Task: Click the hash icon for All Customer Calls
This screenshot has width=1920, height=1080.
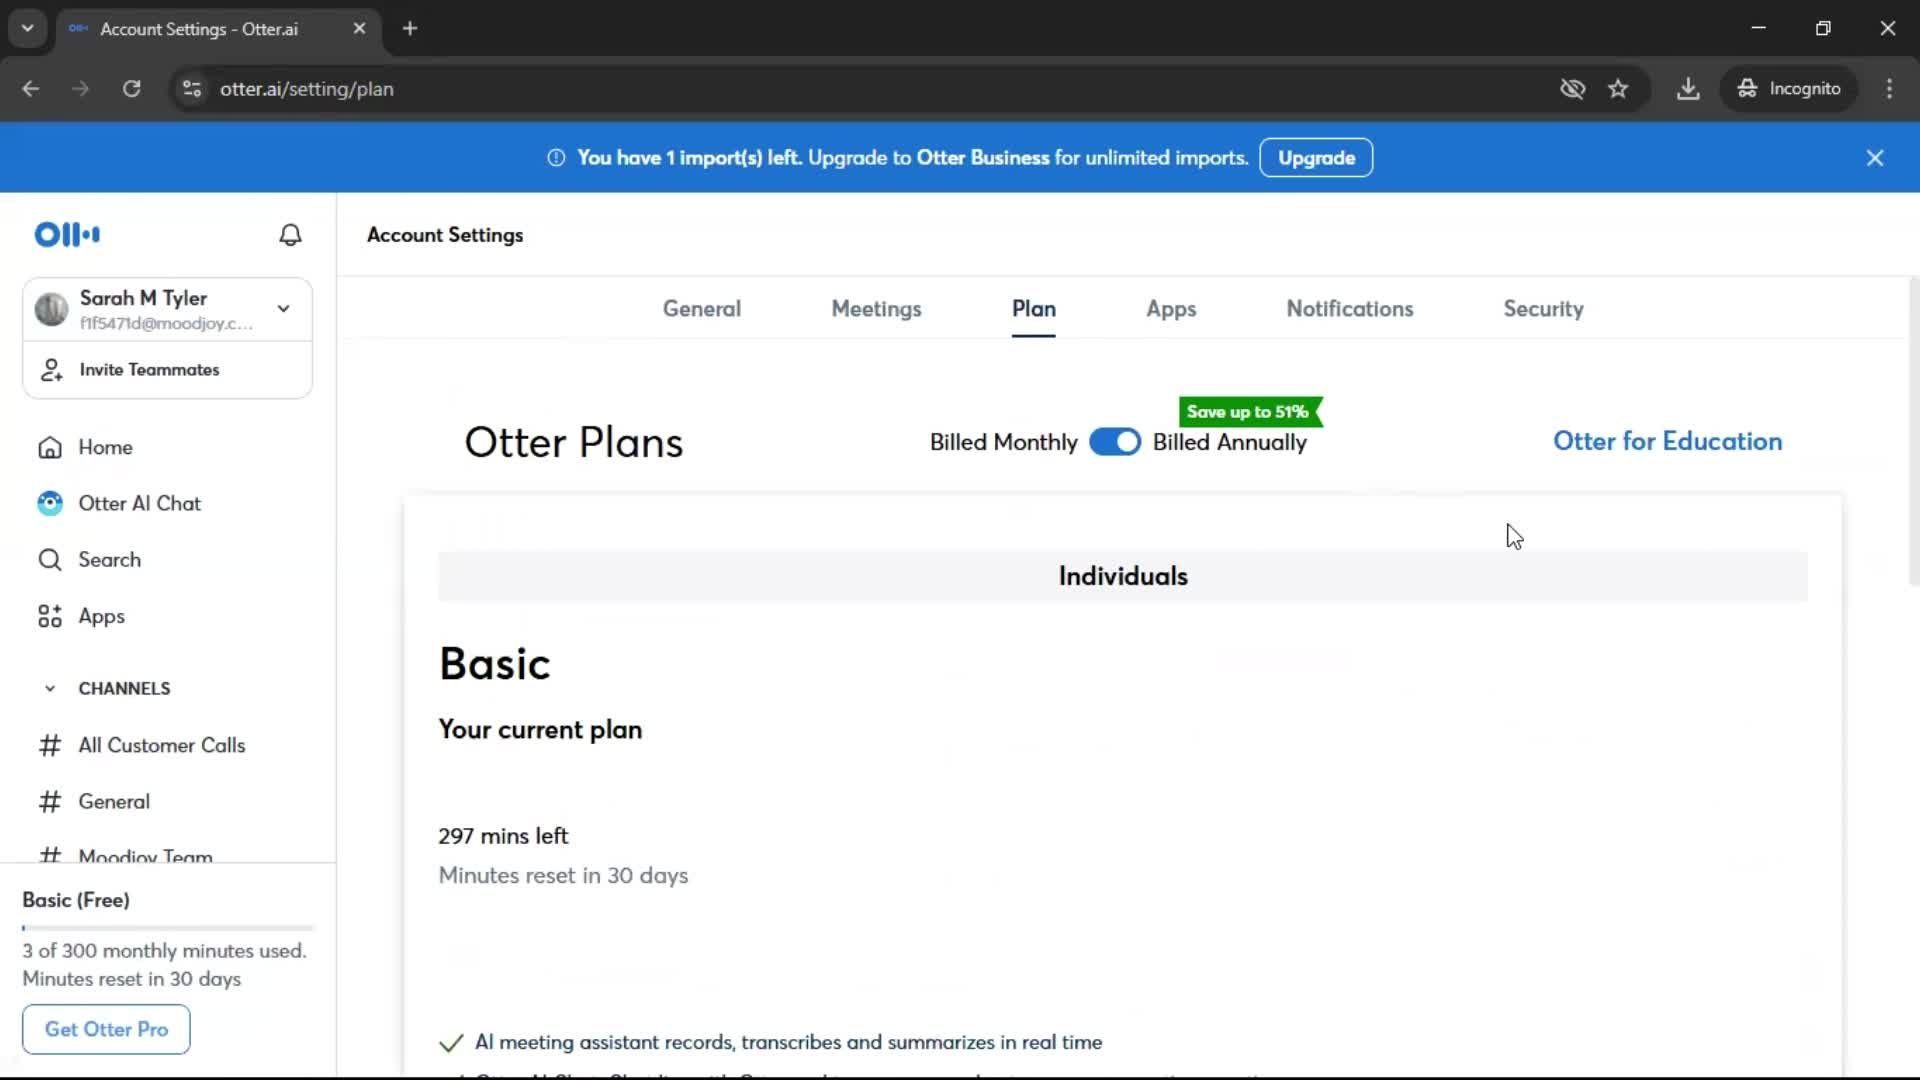Action: [50, 746]
